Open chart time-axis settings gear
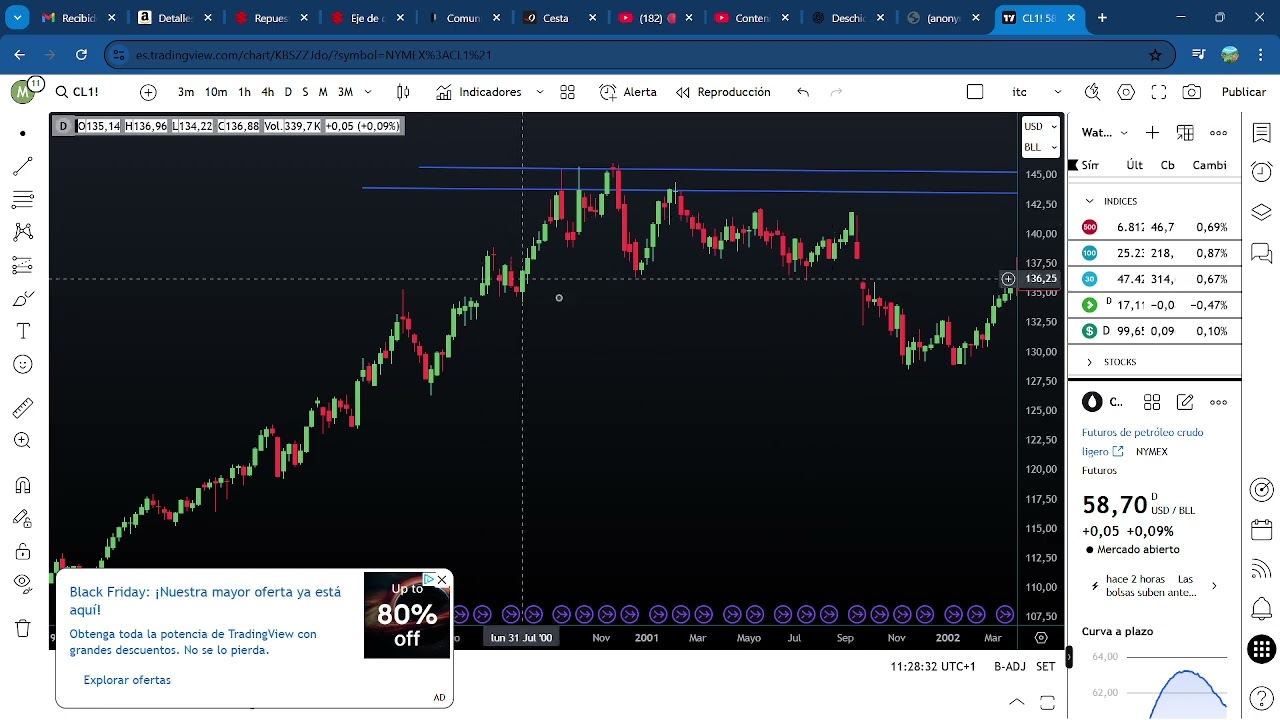Viewport: 1280px width, 720px height. pos(1041,638)
